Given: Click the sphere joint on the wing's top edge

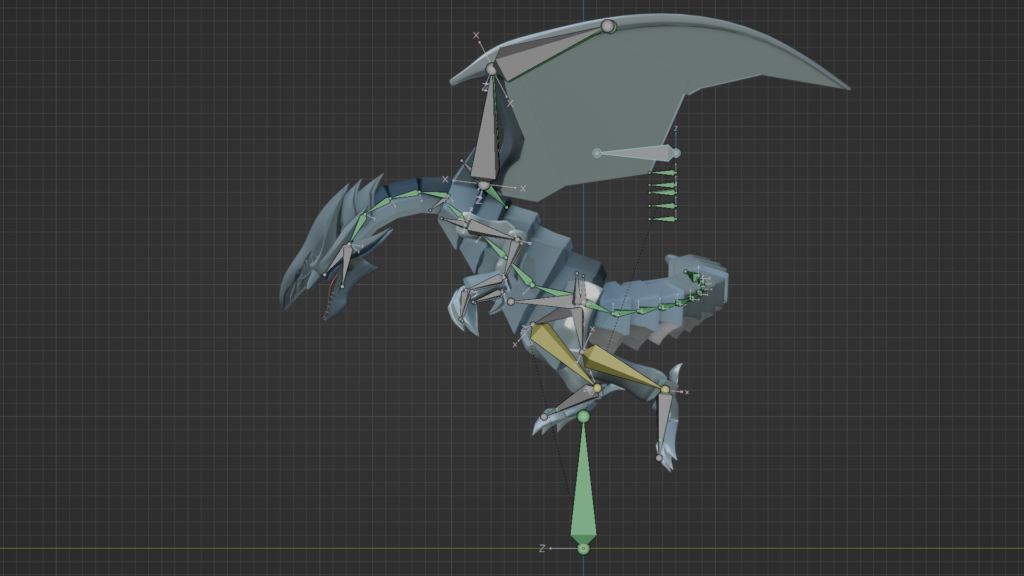Looking at the screenshot, I should coord(608,26).
